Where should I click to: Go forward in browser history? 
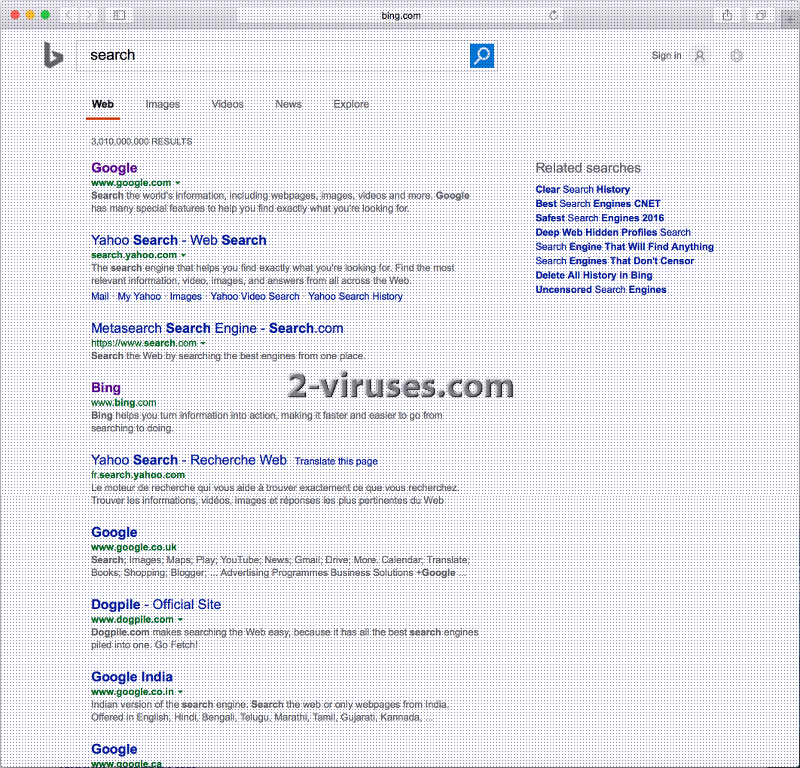(89, 15)
